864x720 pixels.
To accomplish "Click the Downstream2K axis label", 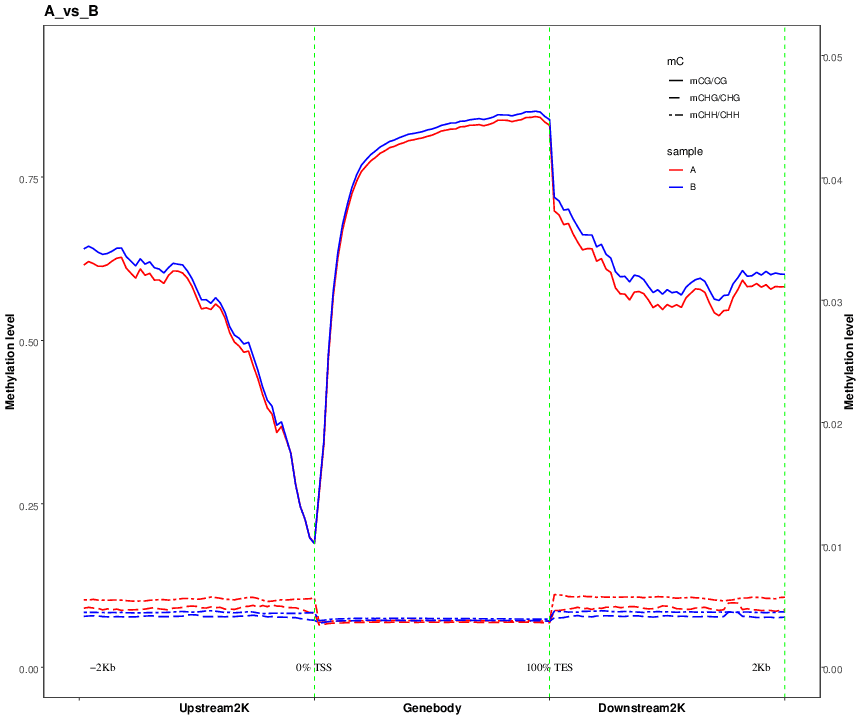I will (x=641, y=708).
